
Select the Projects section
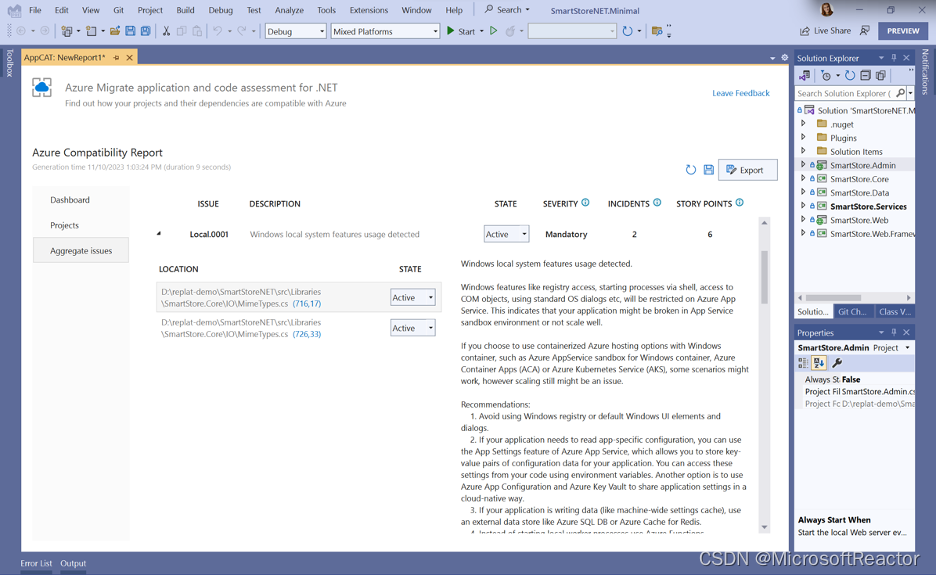click(64, 226)
